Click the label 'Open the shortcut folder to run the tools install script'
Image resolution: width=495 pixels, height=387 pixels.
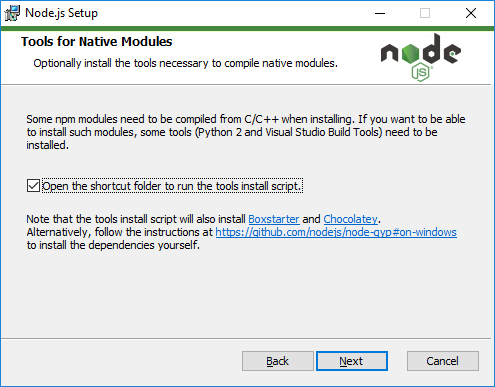coord(172,186)
